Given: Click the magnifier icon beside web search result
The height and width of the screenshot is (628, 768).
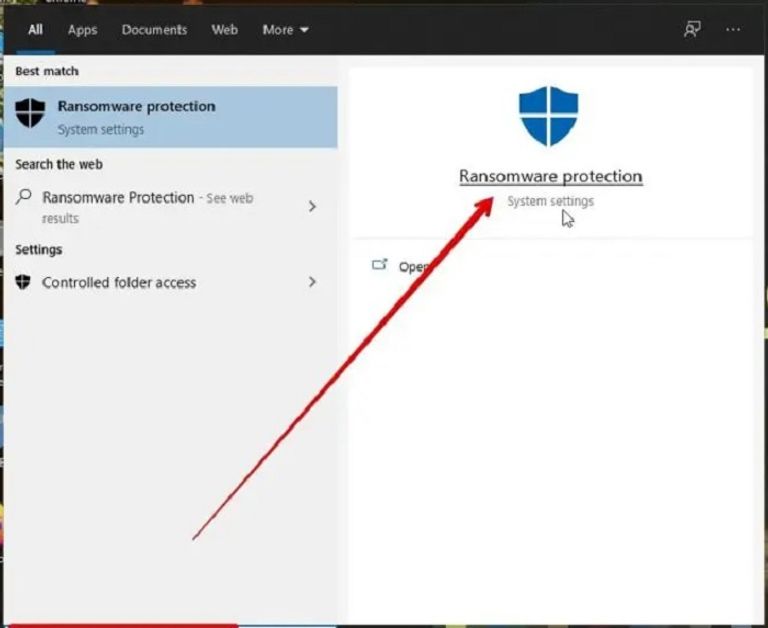Looking at the screenshot, I should coord(25,197).
